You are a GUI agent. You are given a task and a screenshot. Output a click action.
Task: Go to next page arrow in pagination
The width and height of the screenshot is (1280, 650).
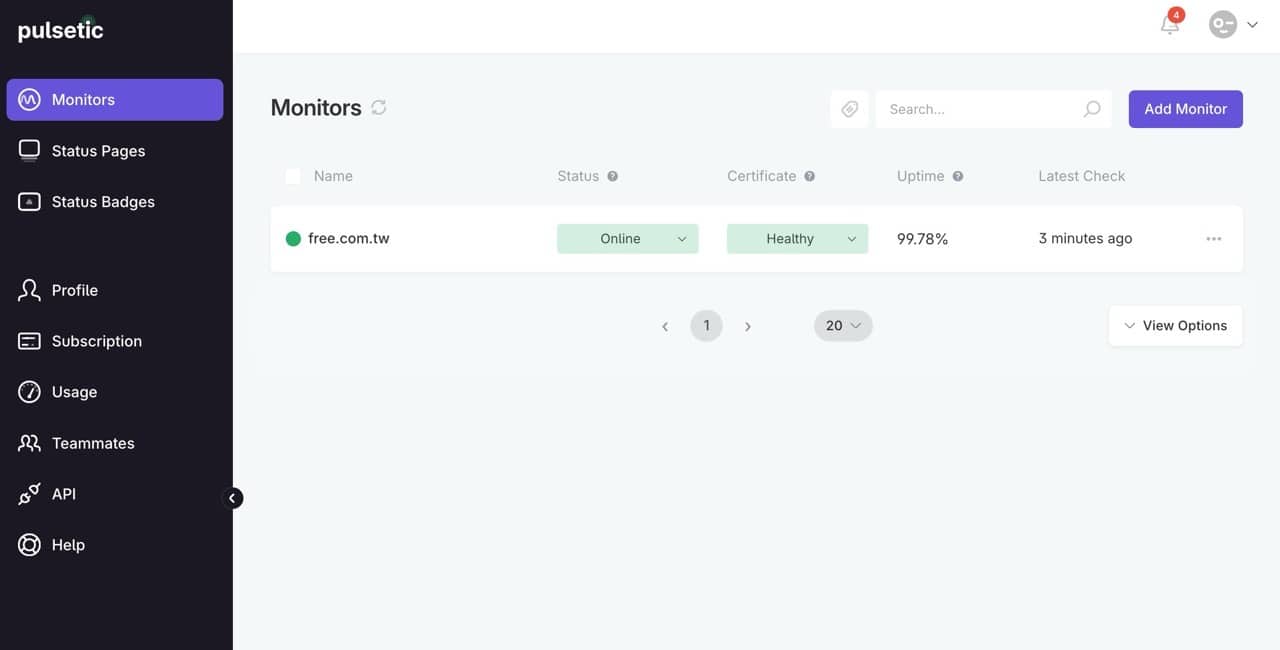pos(748,326)
